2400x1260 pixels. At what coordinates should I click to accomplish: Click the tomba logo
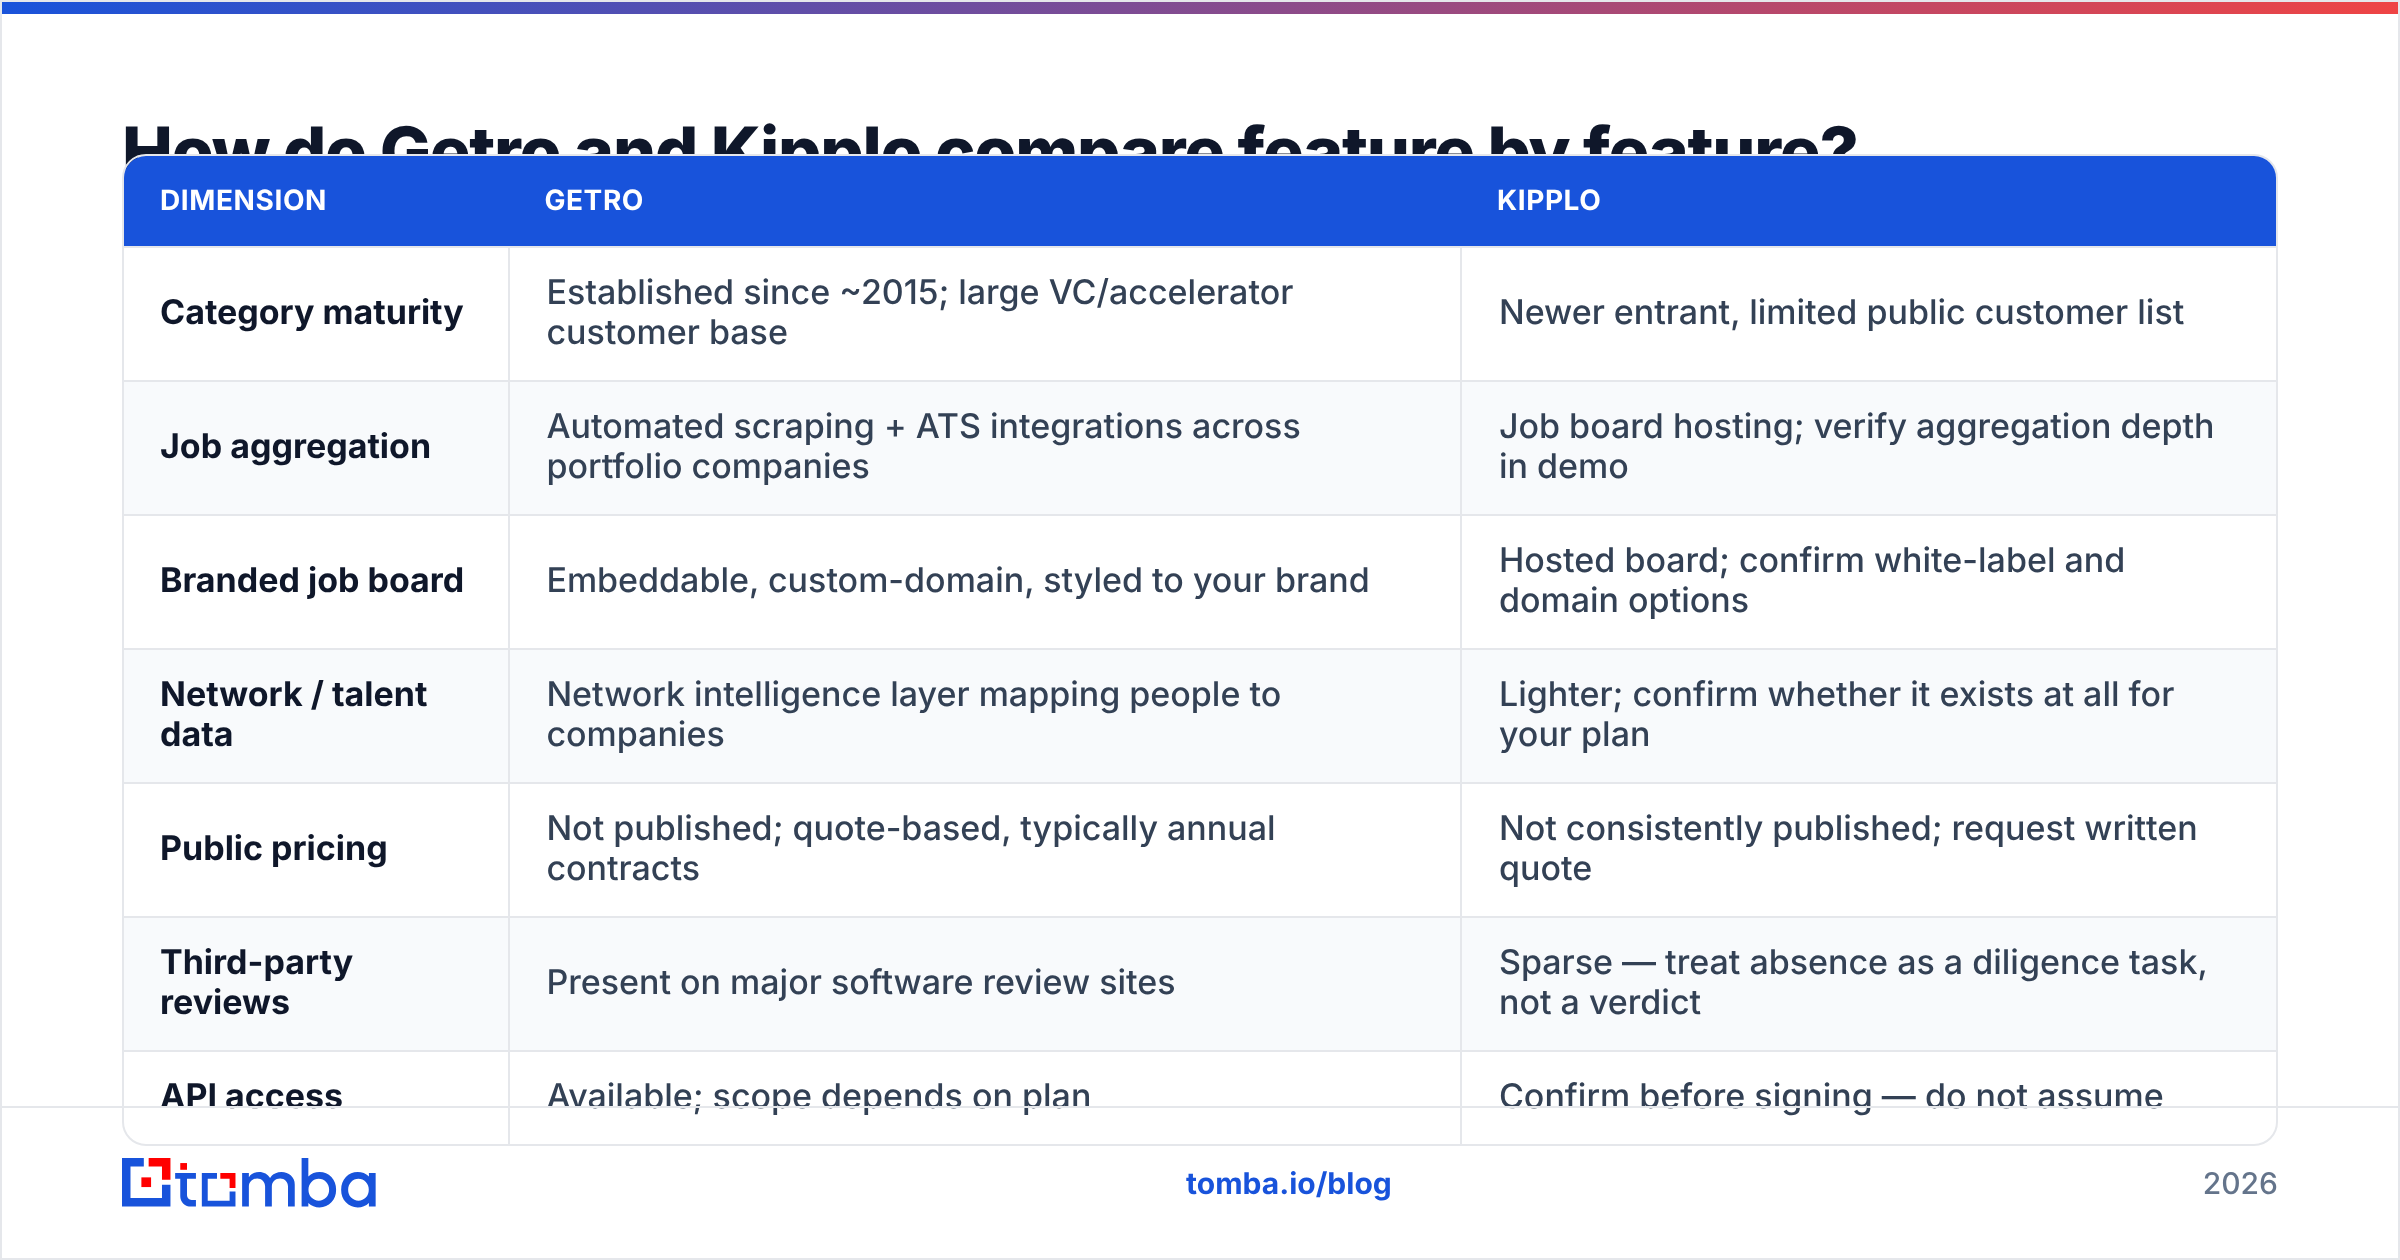pyautogui.click(x=249, y=1183)
